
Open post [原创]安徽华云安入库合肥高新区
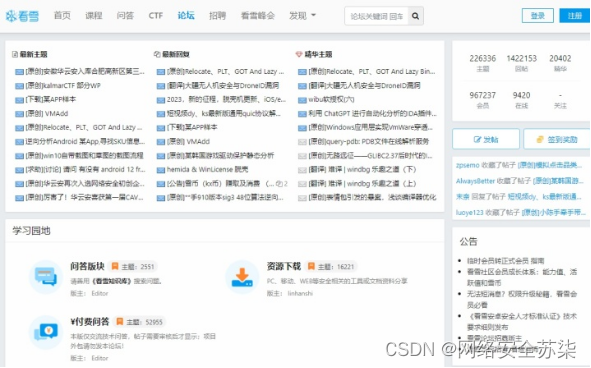click(x=85, y=72)
